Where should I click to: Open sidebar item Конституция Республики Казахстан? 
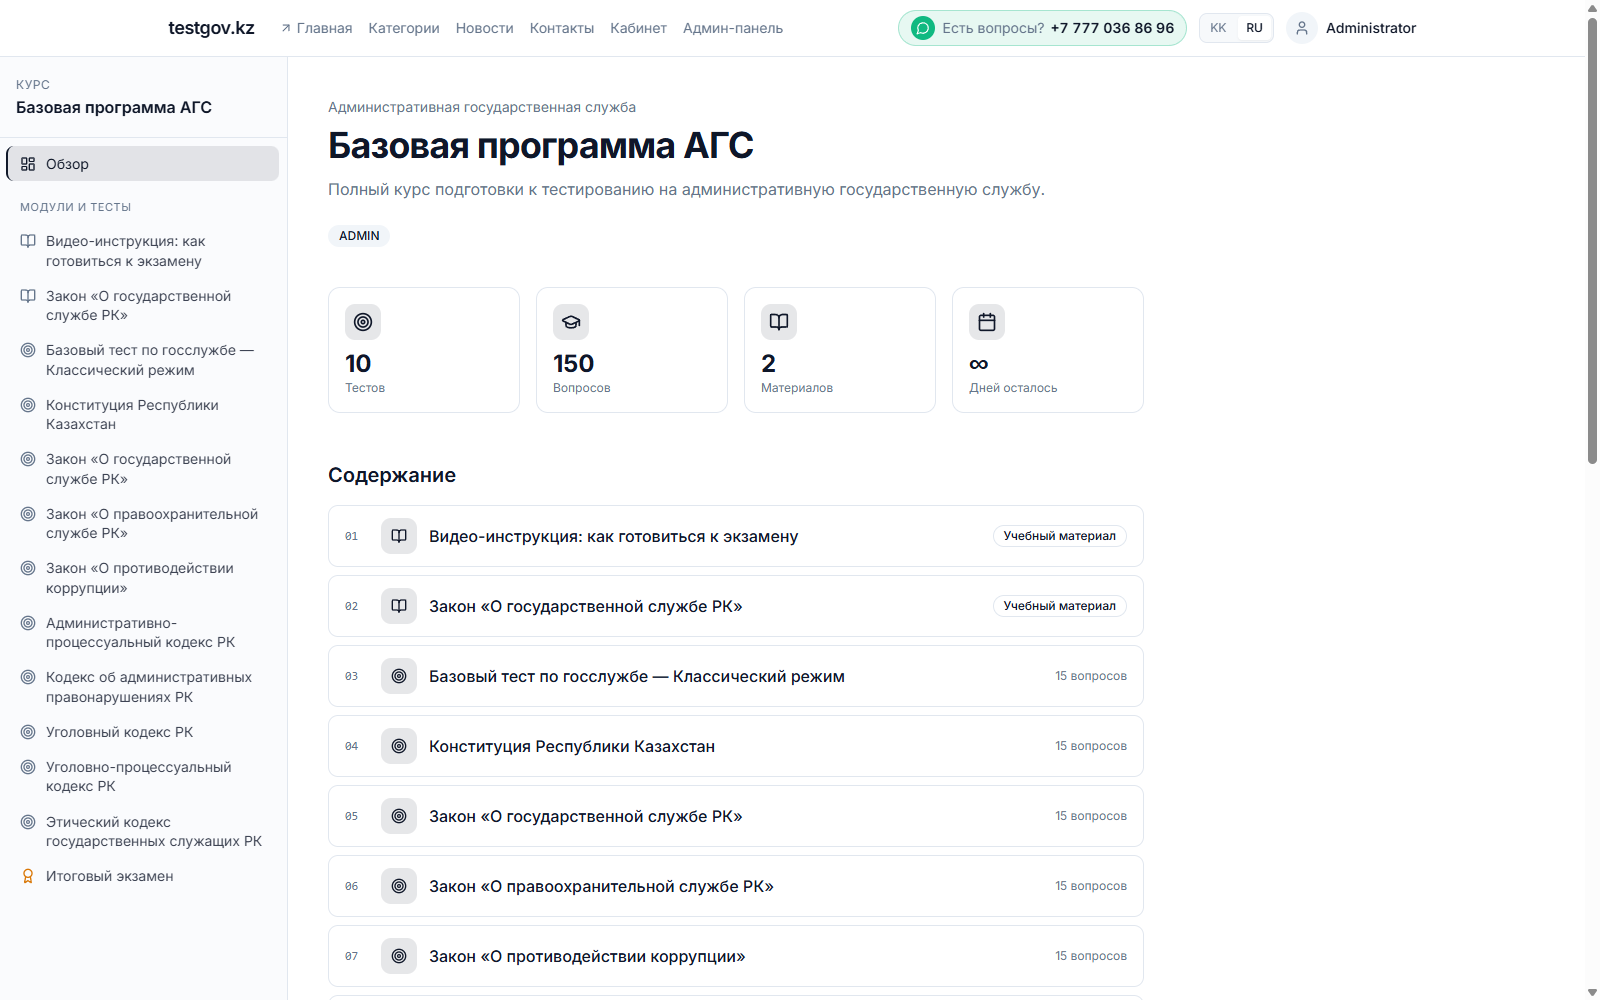tap(142, 415)
